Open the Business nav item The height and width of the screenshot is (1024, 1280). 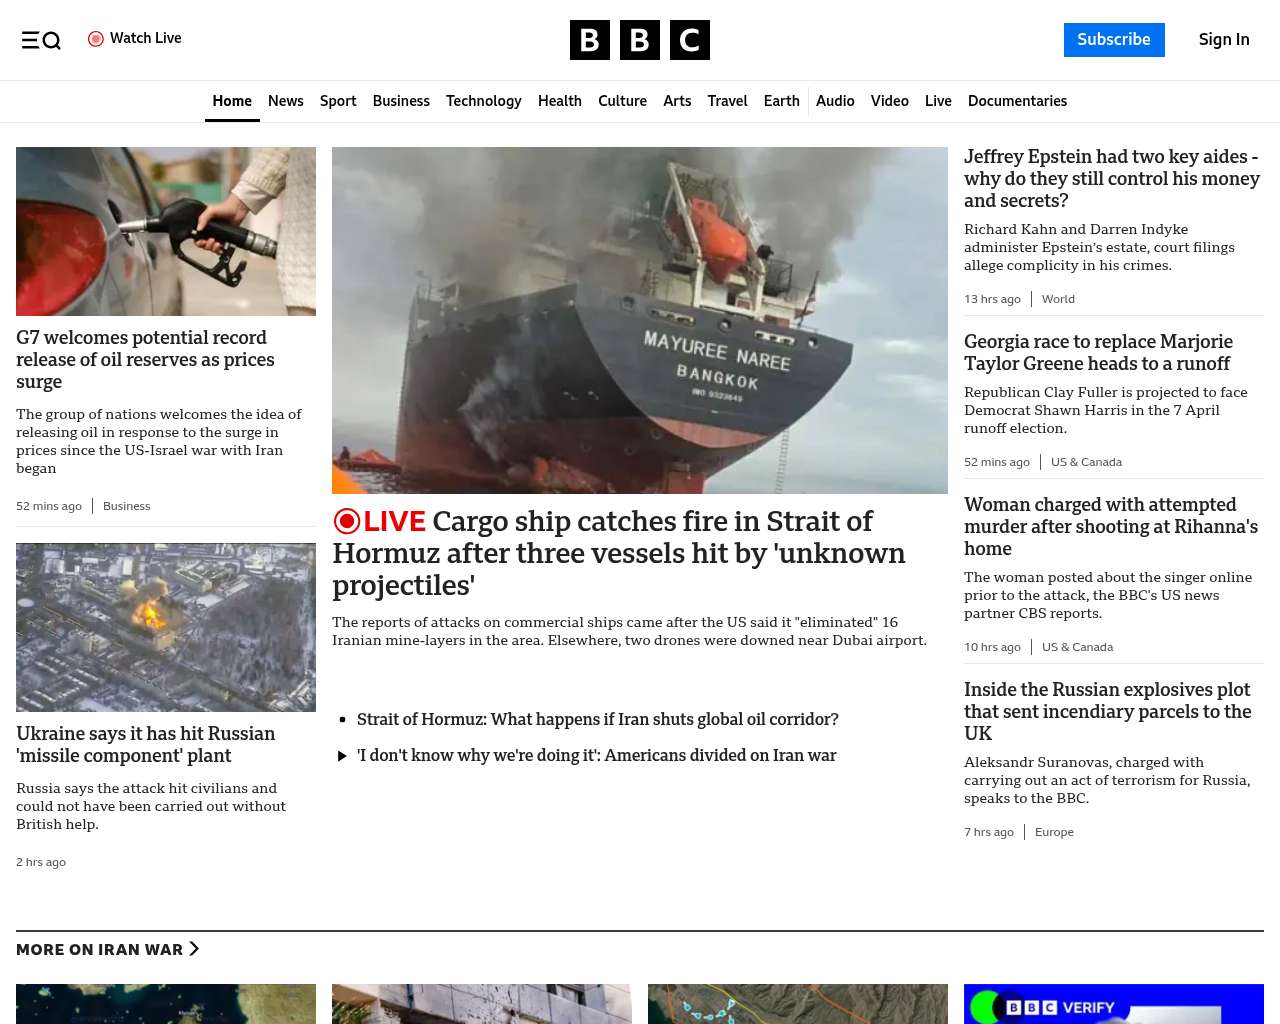(x=401, y=101)
